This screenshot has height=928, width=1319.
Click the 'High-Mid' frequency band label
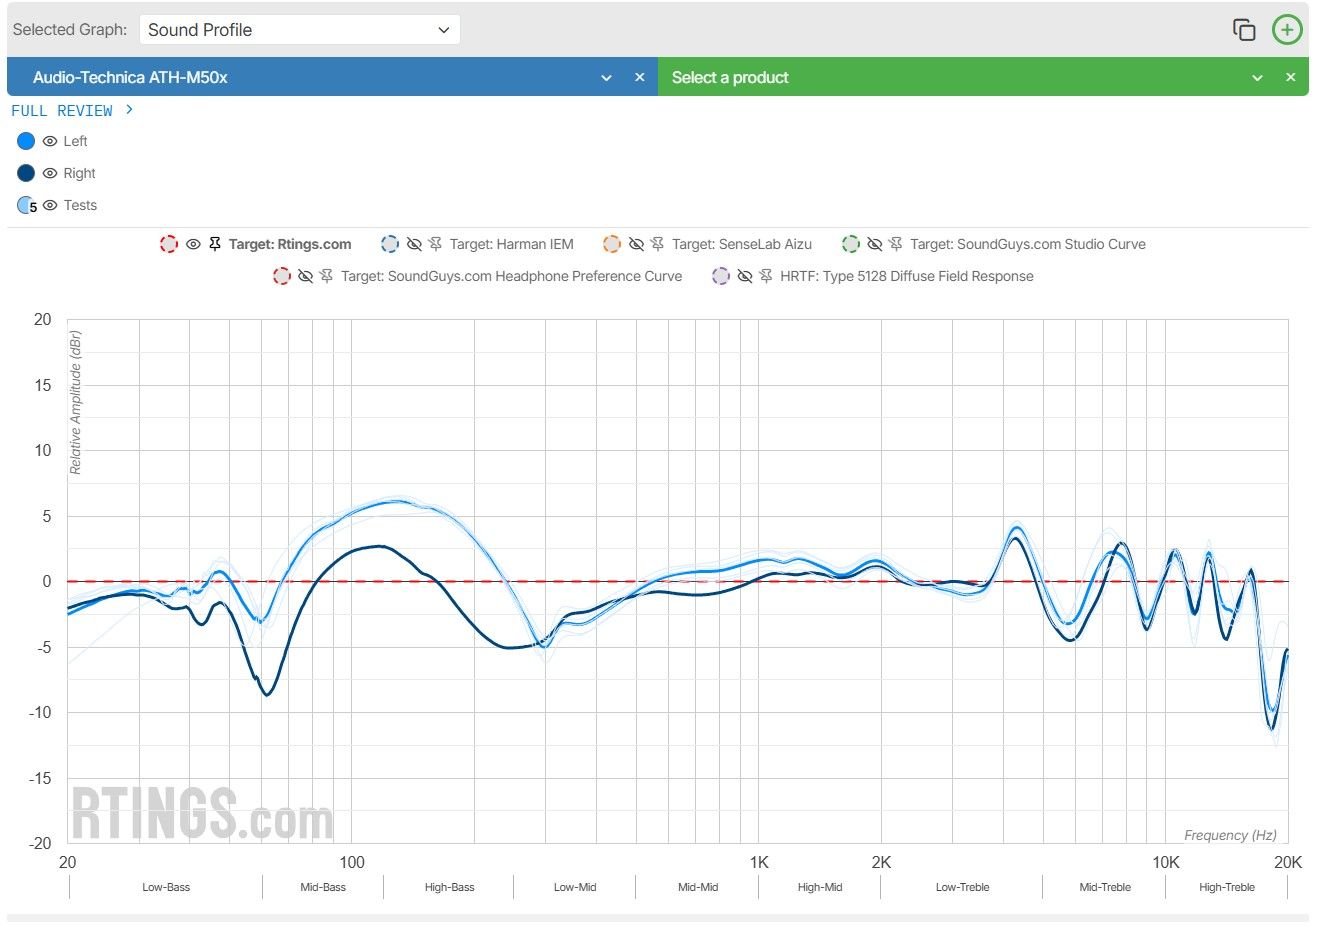tap(820, 887)
